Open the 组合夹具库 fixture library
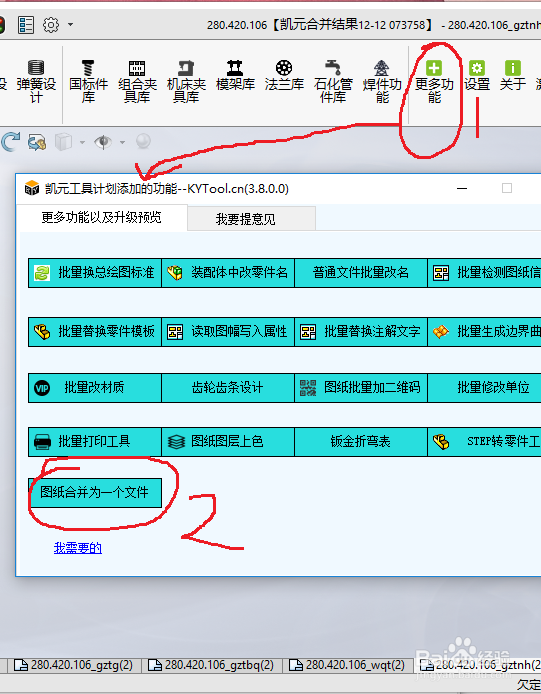 (x=137, y=81)
